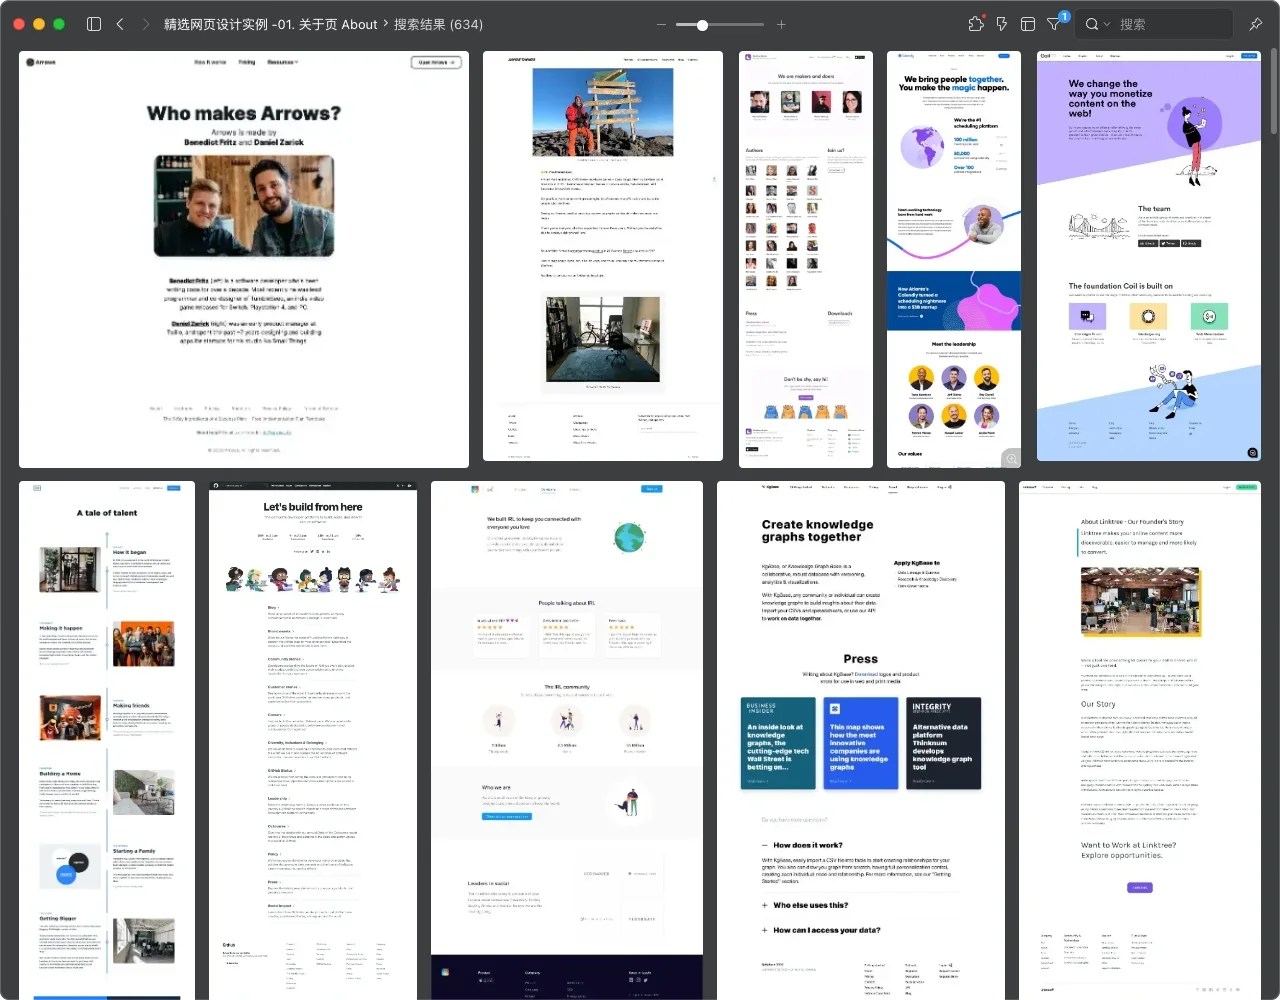This screenshot has height=1000, width=1280.
Task: Switch the layout view mode icon
Action: [1028, 24]
